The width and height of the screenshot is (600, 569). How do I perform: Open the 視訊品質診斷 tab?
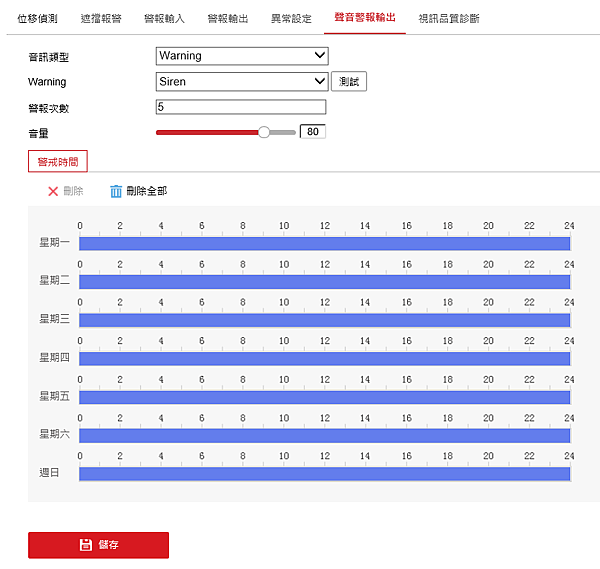coord(448,18)
